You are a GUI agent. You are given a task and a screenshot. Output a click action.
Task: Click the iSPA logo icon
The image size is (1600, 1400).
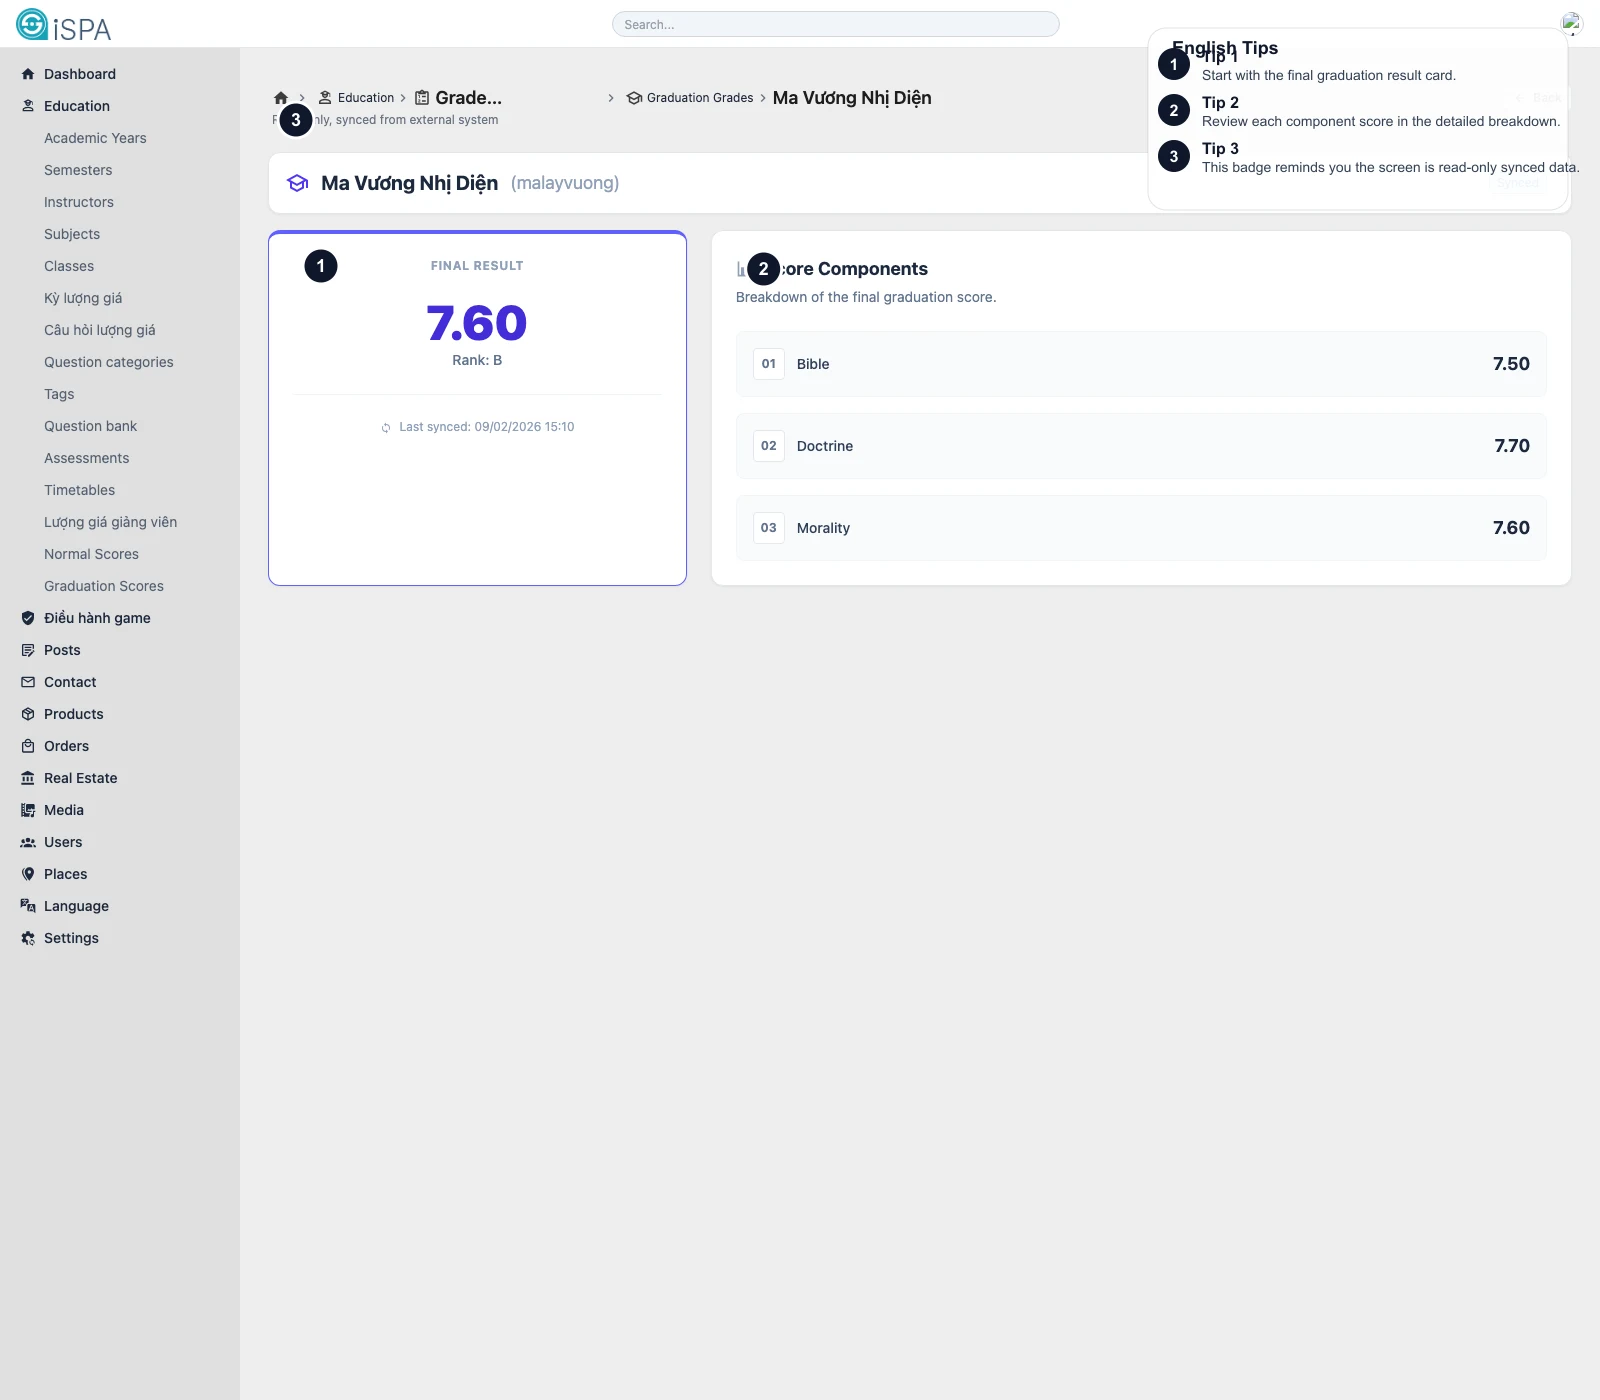(x=32, y=25)
